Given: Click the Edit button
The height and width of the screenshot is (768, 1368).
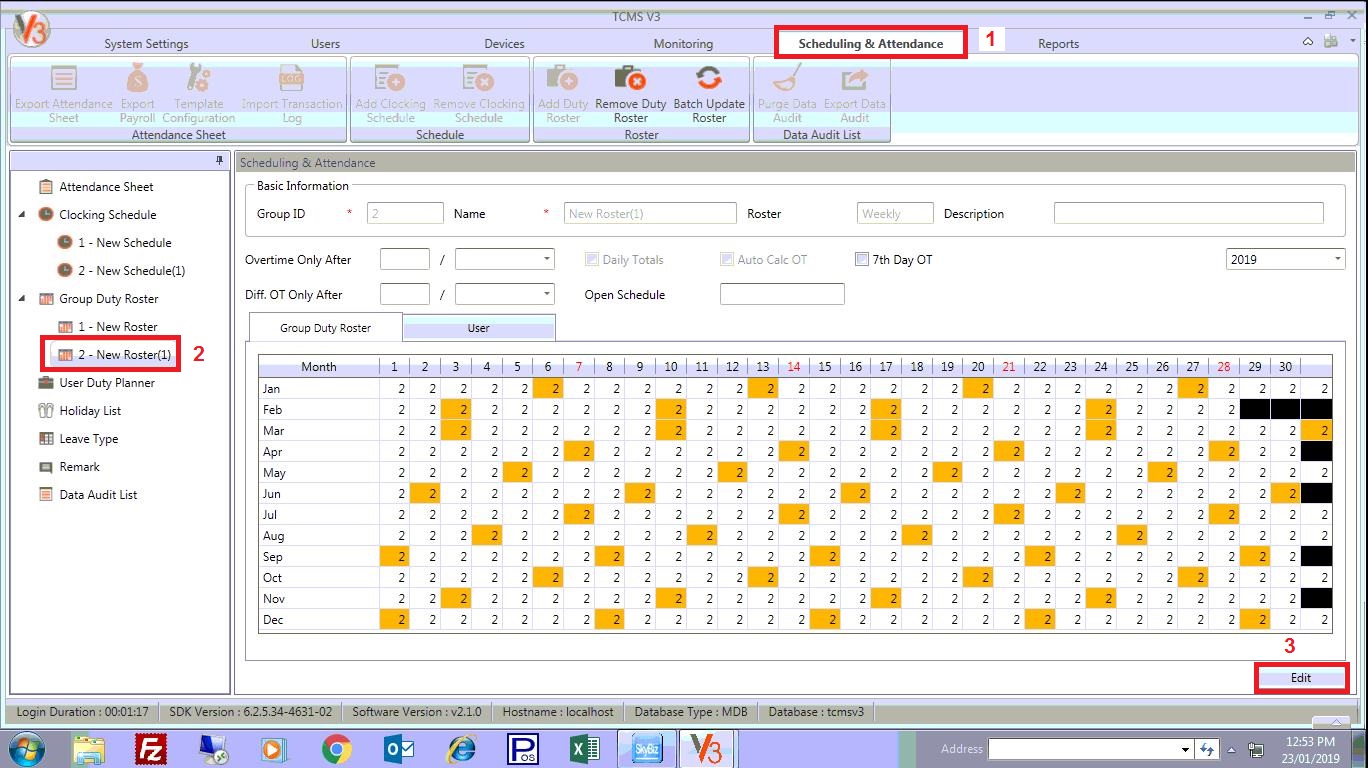Looking at the screenshot, I should pyautogui.click(x=1300, y=677).
